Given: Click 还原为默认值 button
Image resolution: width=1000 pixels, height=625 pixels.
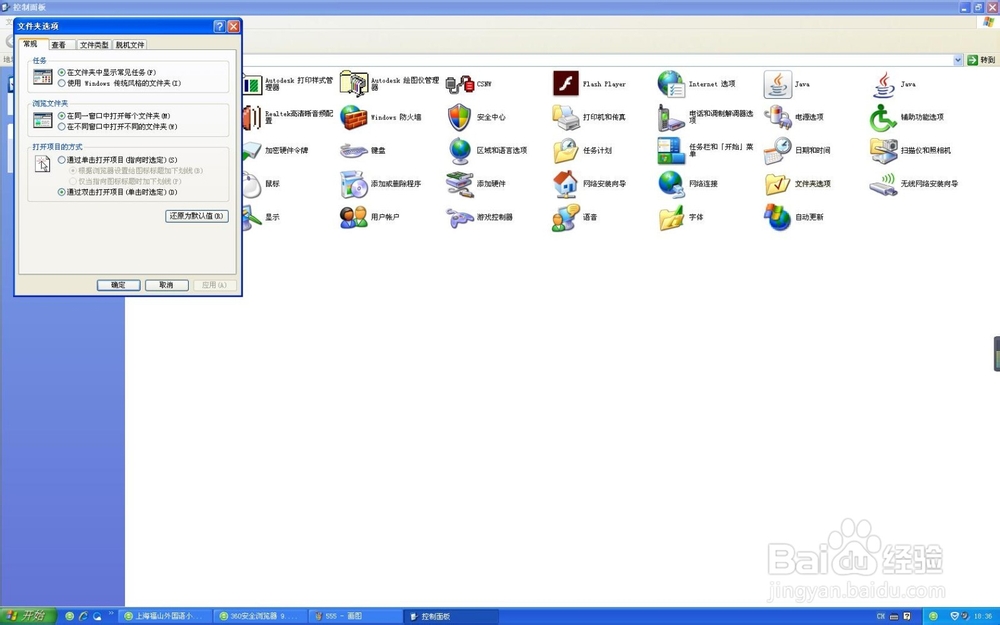Looking at the screenshot, I should 196,216.
